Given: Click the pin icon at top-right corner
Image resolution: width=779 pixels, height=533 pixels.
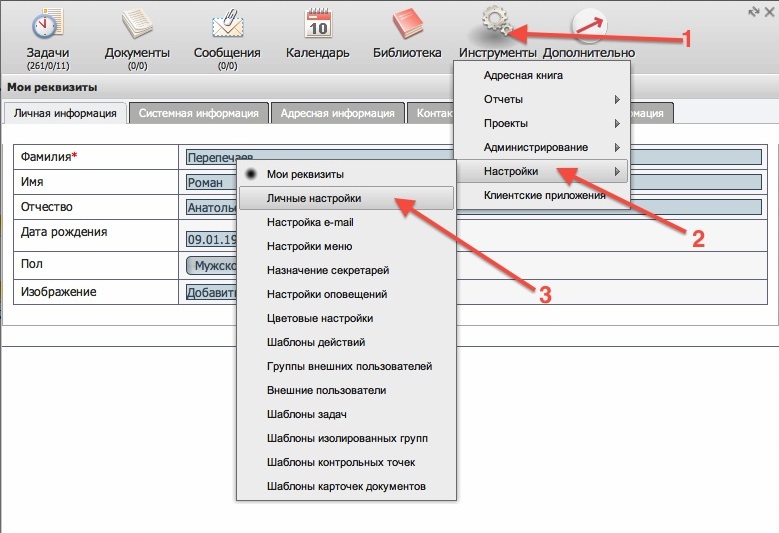Looking at the screenshot, I should [x=755, y=10].
